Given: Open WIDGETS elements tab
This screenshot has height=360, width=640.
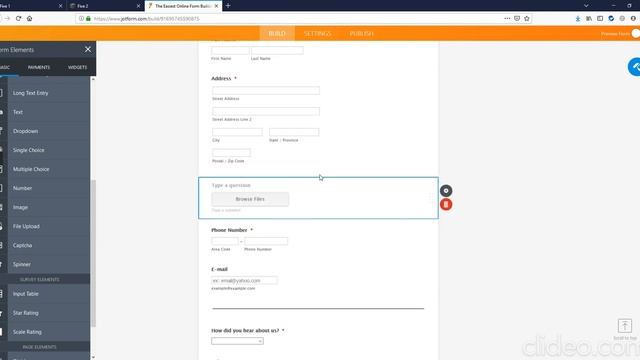Looking at the screenshot, I should (78, 67).
